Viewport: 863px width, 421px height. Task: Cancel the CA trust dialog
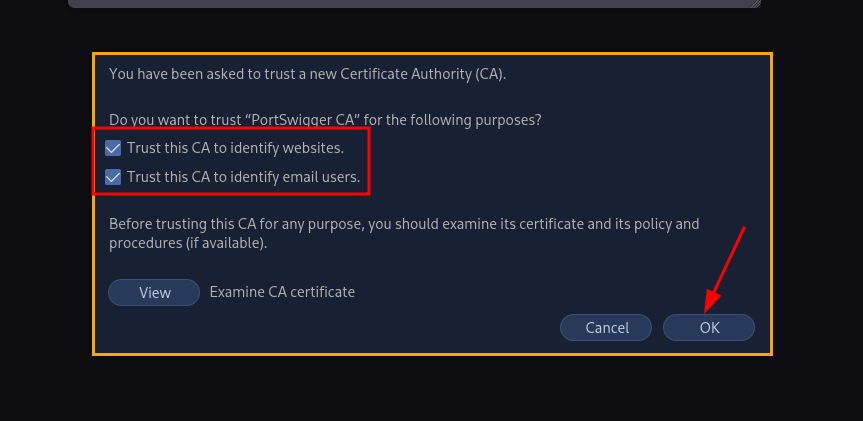pyautogui.click(x=606, y=327)
